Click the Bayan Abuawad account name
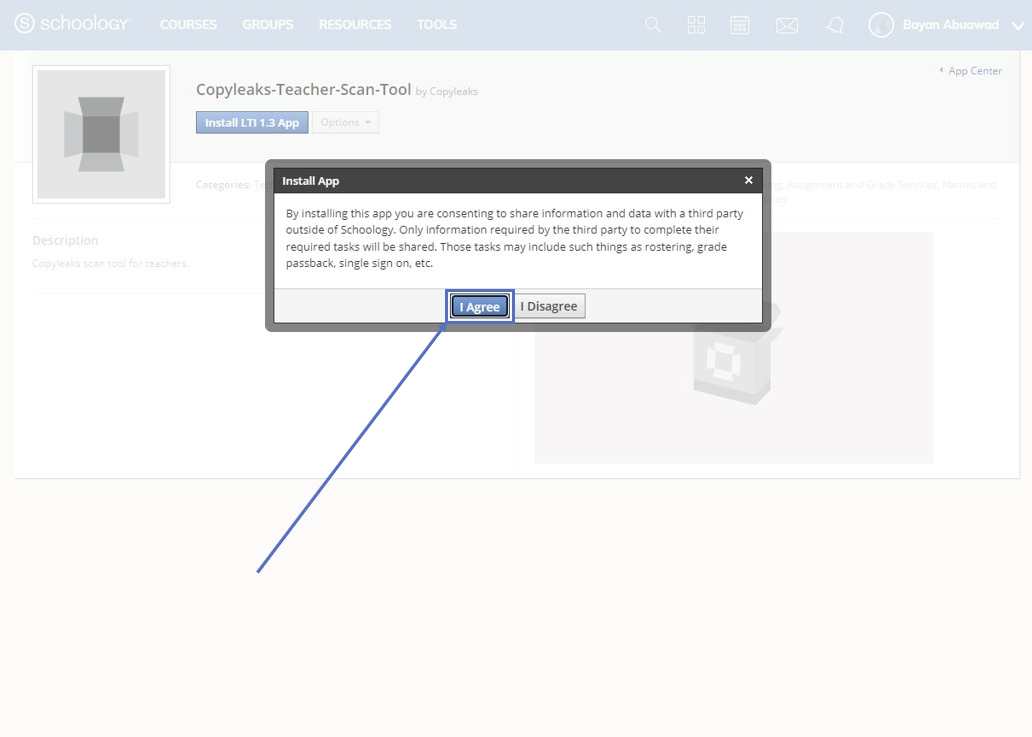Screen dimensions: 1032x737 coord(950,25)
